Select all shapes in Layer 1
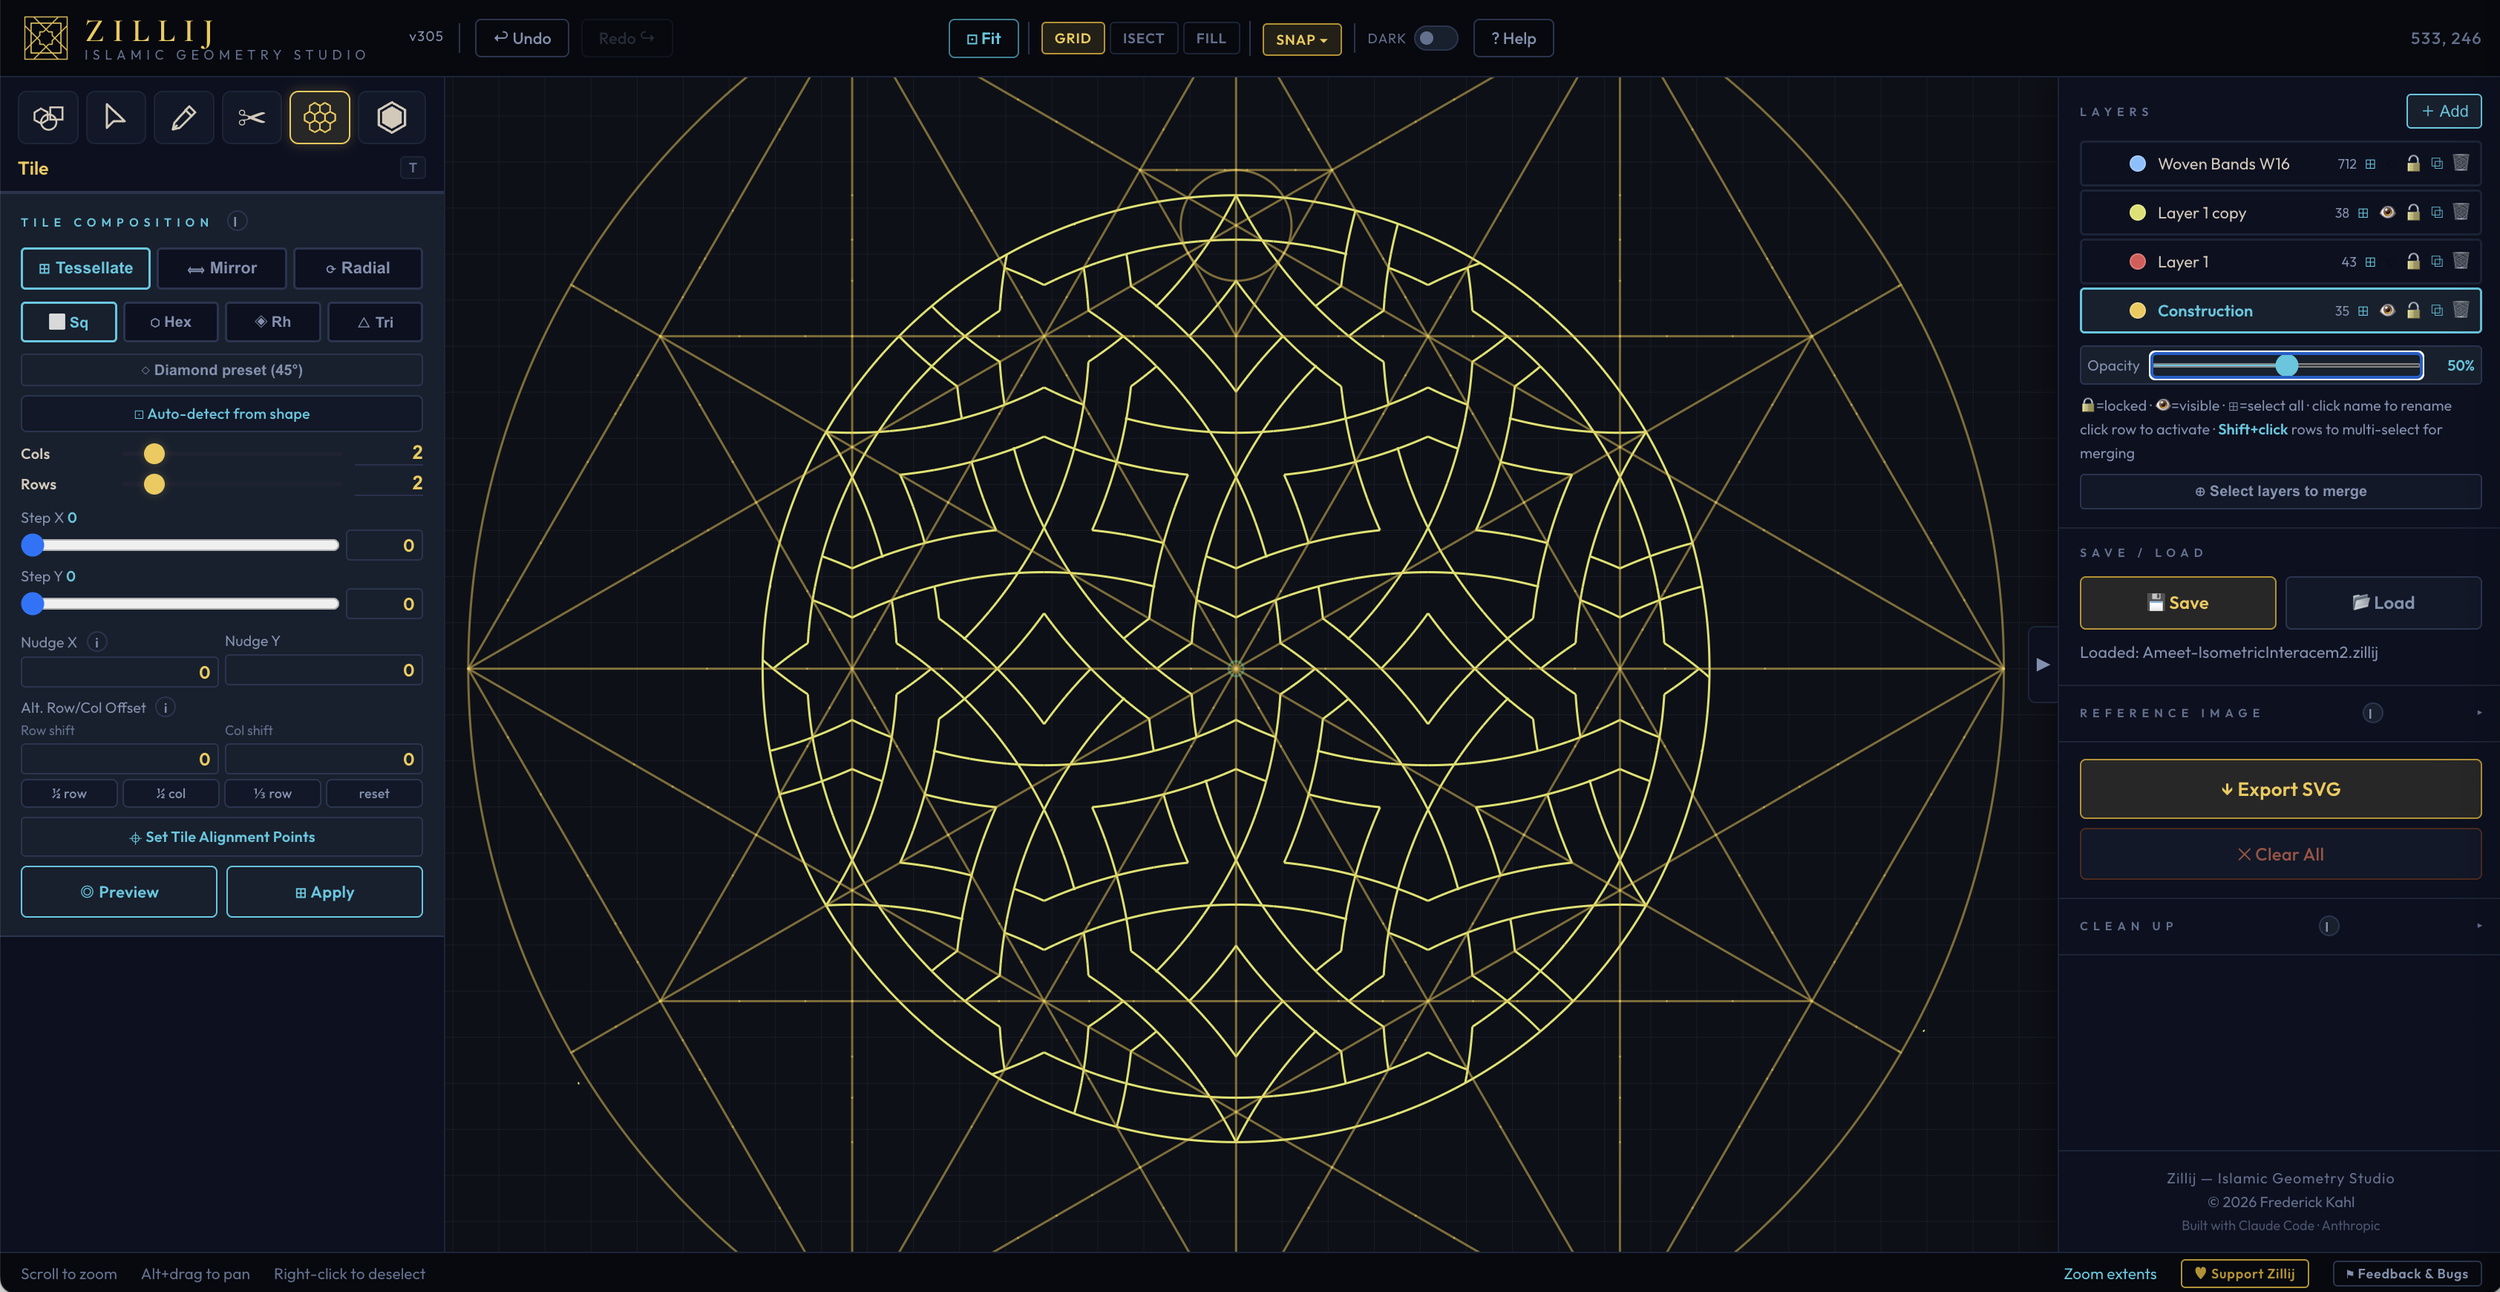The image size is (2500, 1292). point(2370,262)
